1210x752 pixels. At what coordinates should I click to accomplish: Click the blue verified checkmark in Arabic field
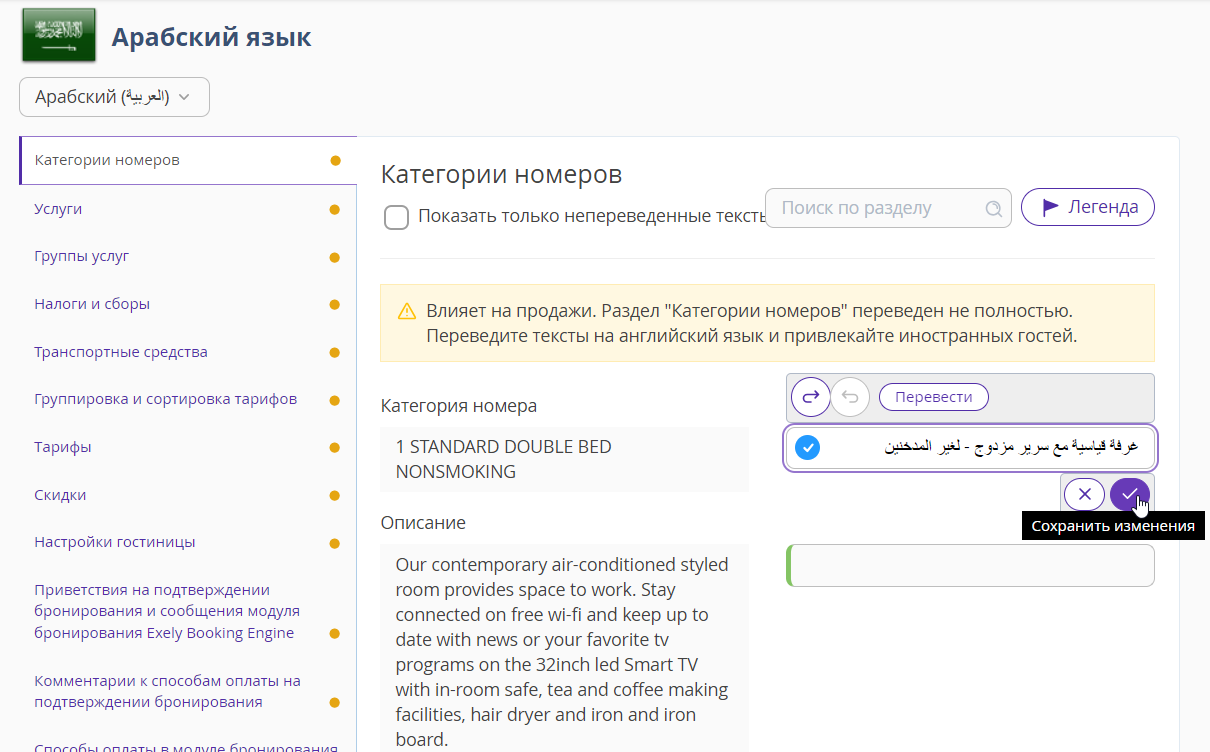(808, 448)
